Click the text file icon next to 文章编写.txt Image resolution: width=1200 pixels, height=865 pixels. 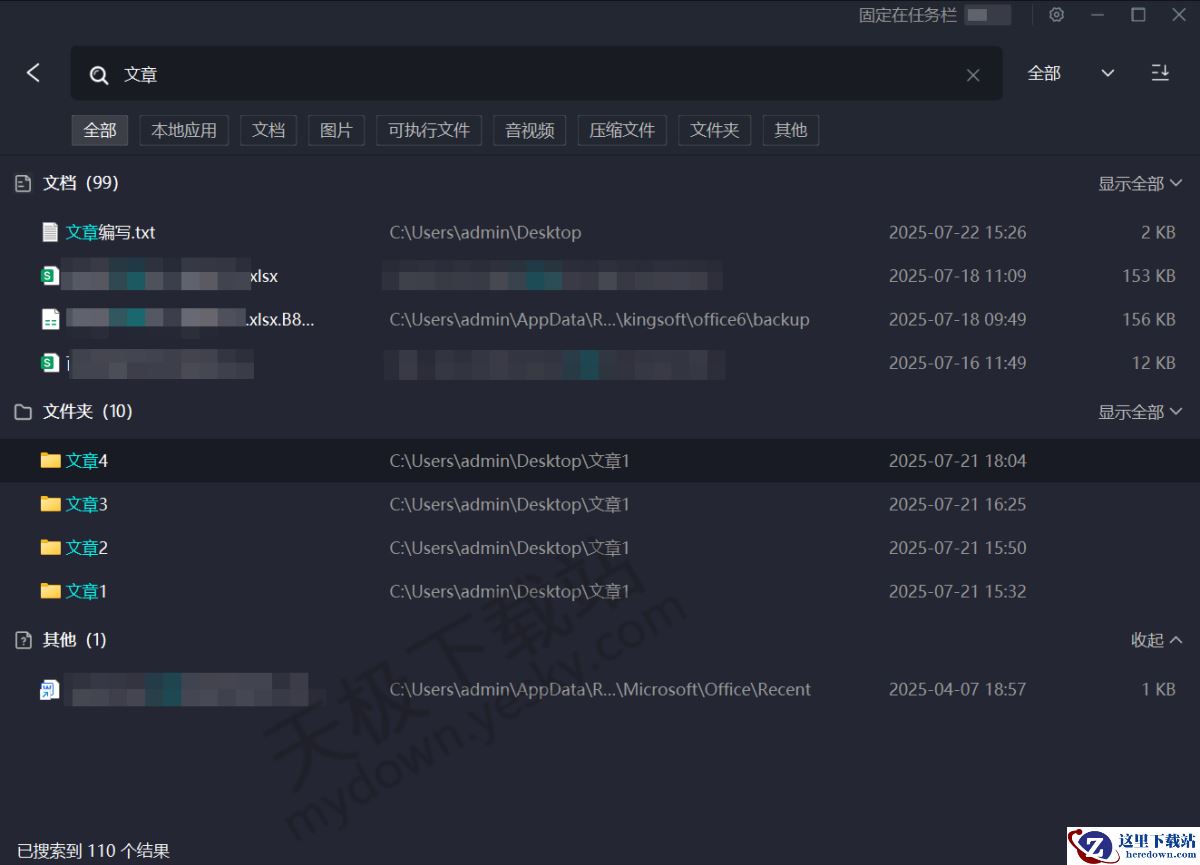[x=49, y=231]
